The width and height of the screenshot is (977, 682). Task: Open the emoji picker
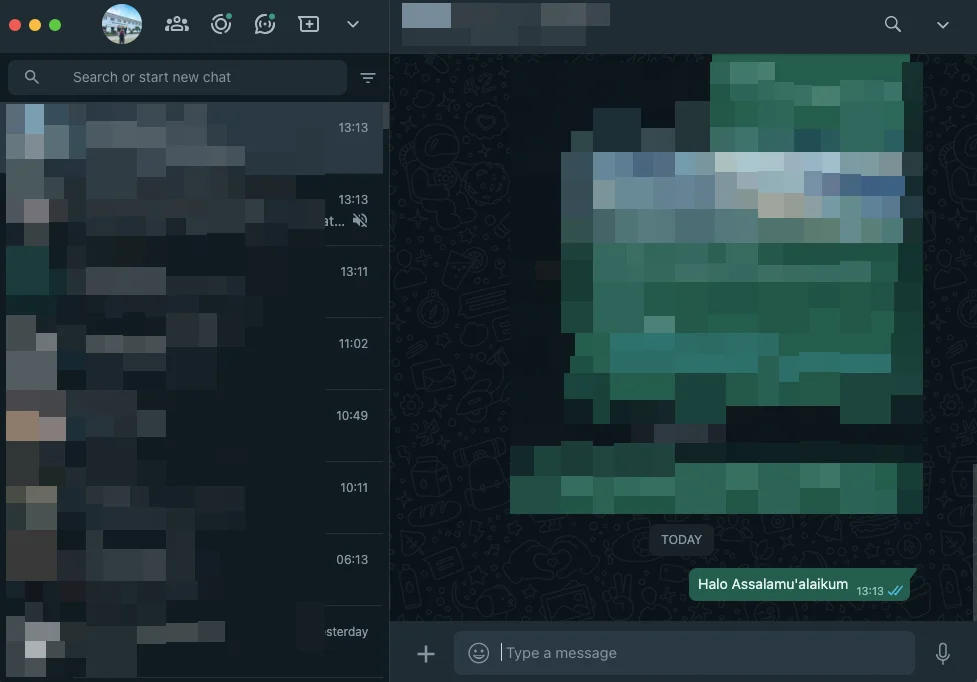tap(479, 653)
